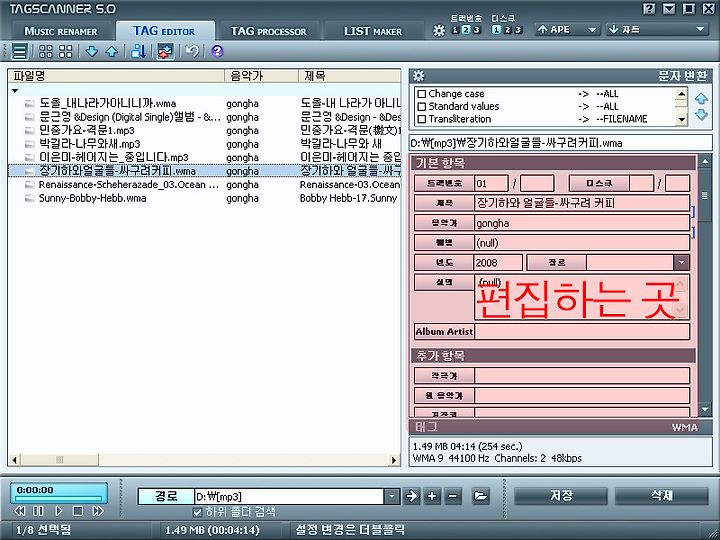
Task: Add folder with the plus icon
Action: tap(432, 496)
